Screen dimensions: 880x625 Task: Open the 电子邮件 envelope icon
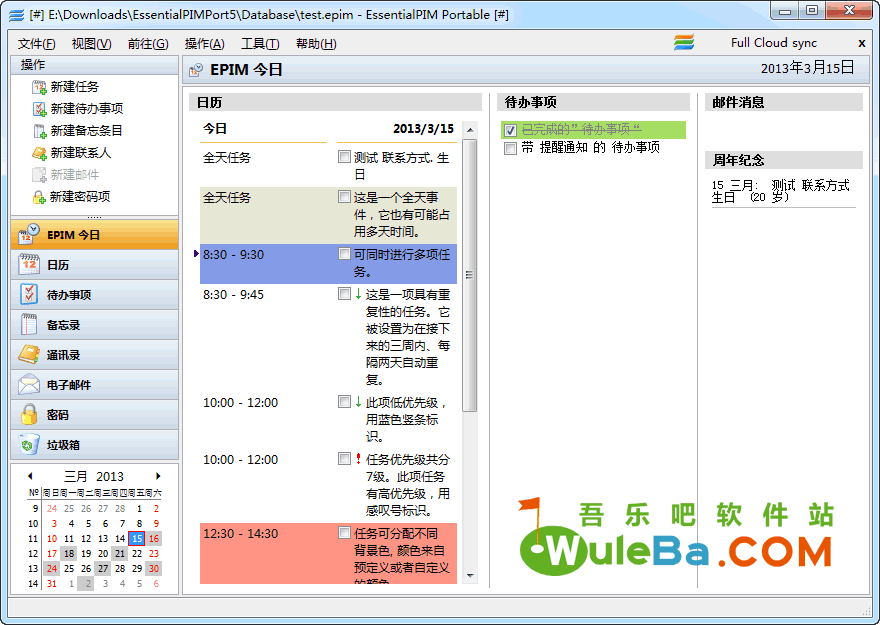[x=29, y=384]
